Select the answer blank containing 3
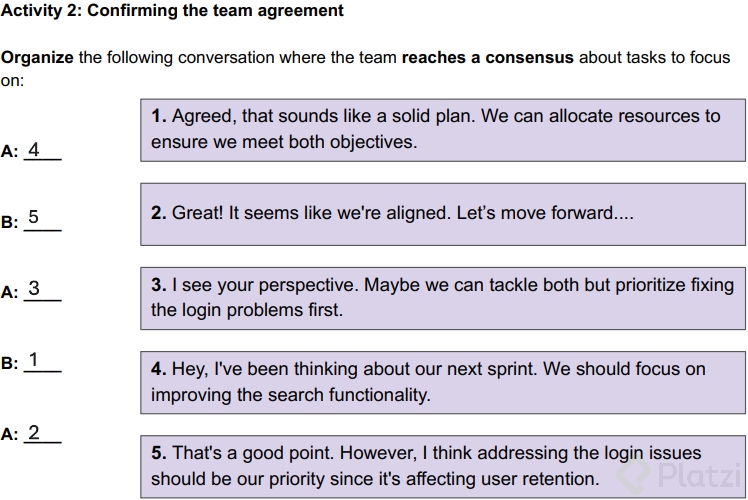Screen dimensions: 748x500 (41, 291)
